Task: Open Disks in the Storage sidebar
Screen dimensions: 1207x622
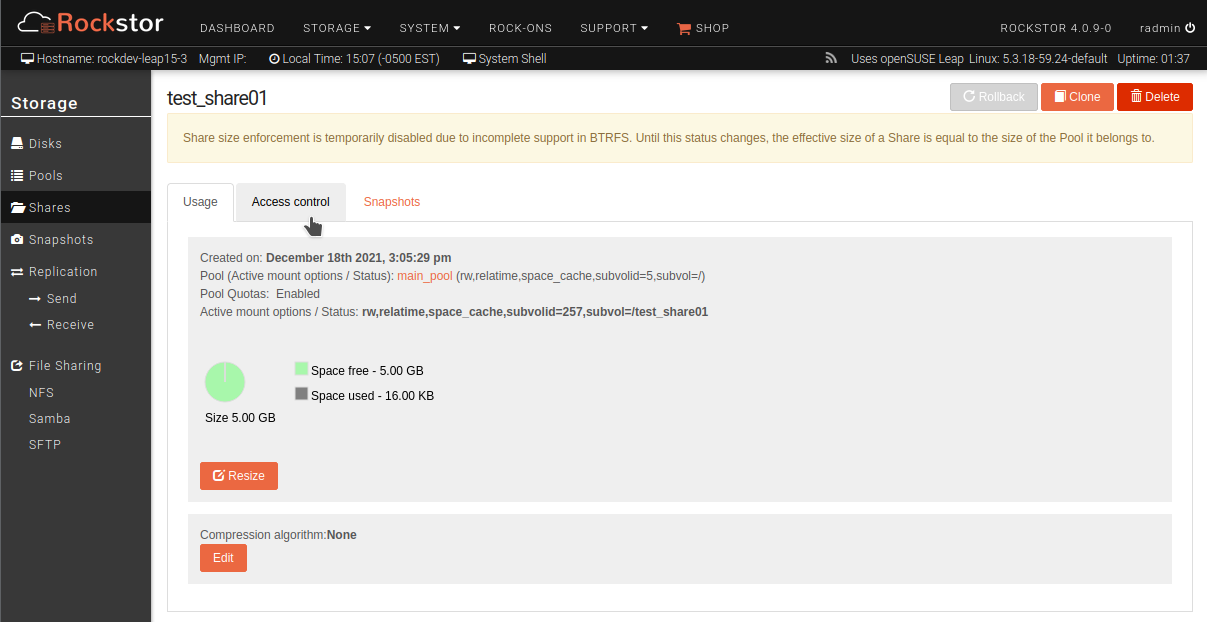Action: pos(75,144)
